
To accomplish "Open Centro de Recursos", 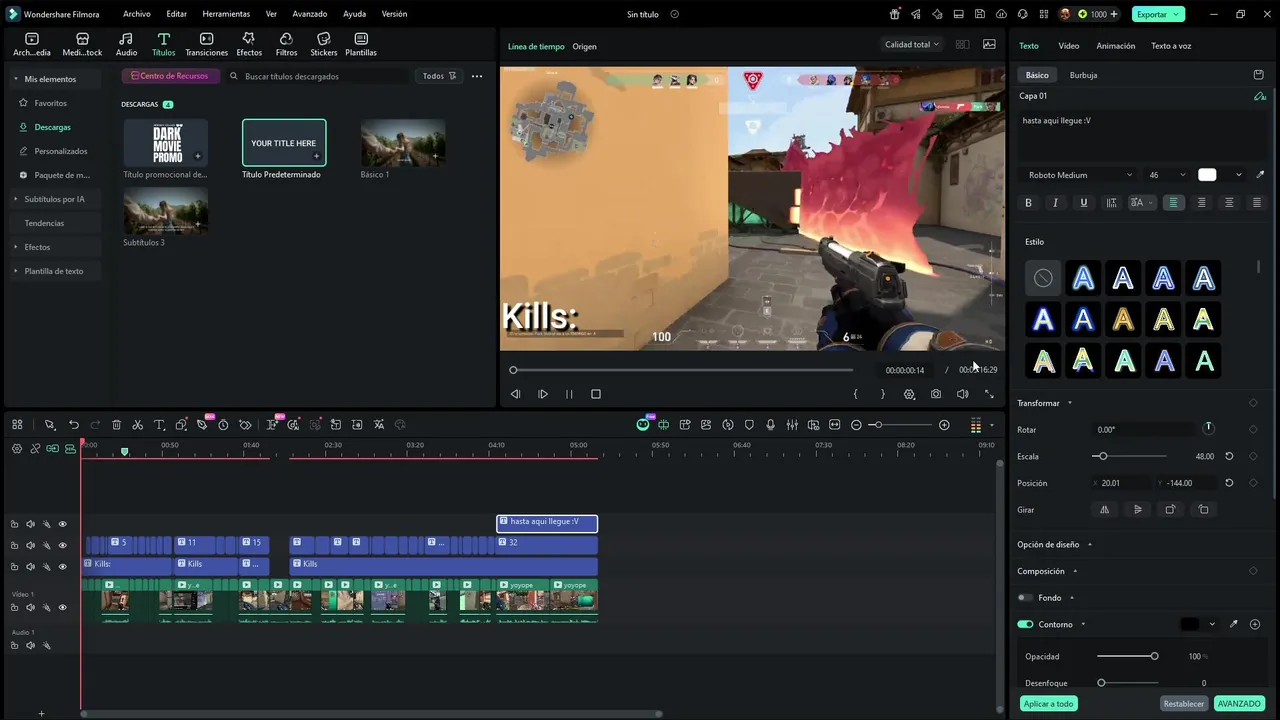I will pos(169,76).
